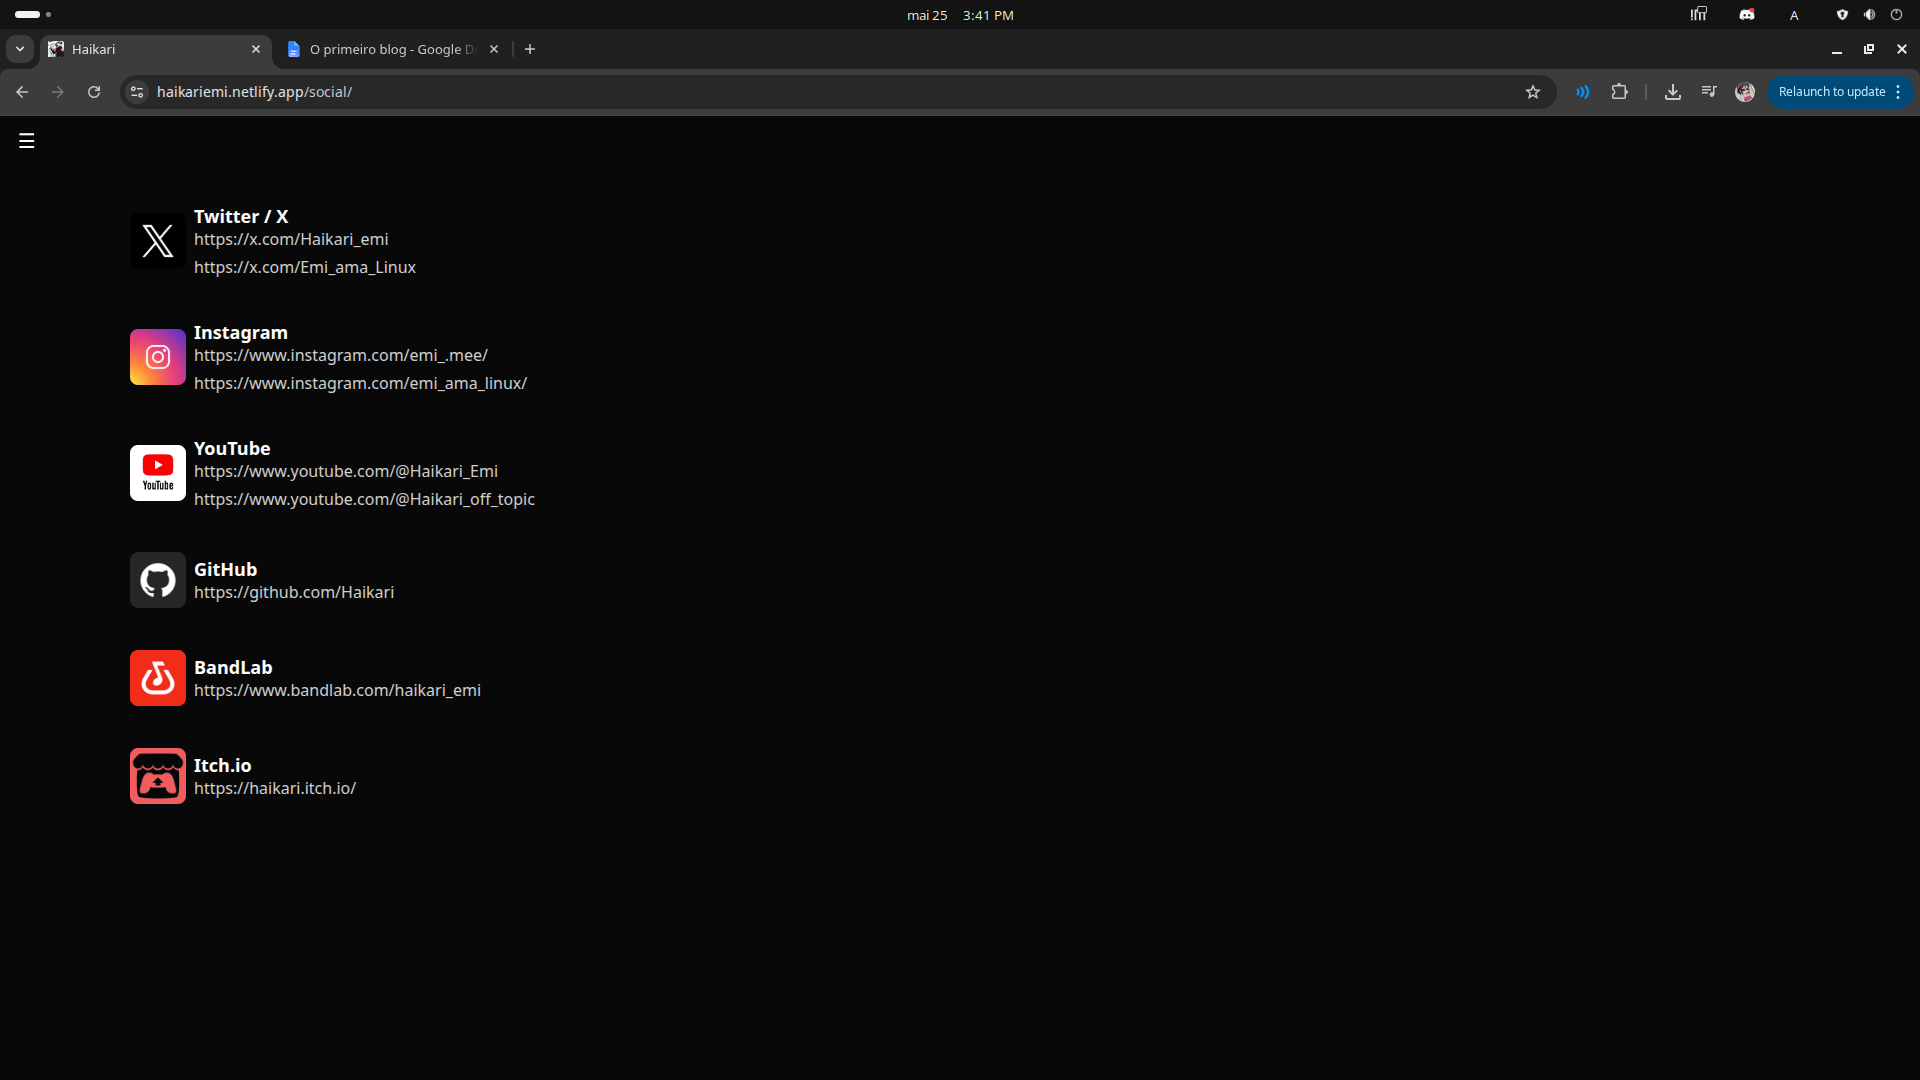Image resolution: width=1920 pixels, height=1080 pixels.
Task: Click the Twitter / X heading text
Action: click(241, 217)
